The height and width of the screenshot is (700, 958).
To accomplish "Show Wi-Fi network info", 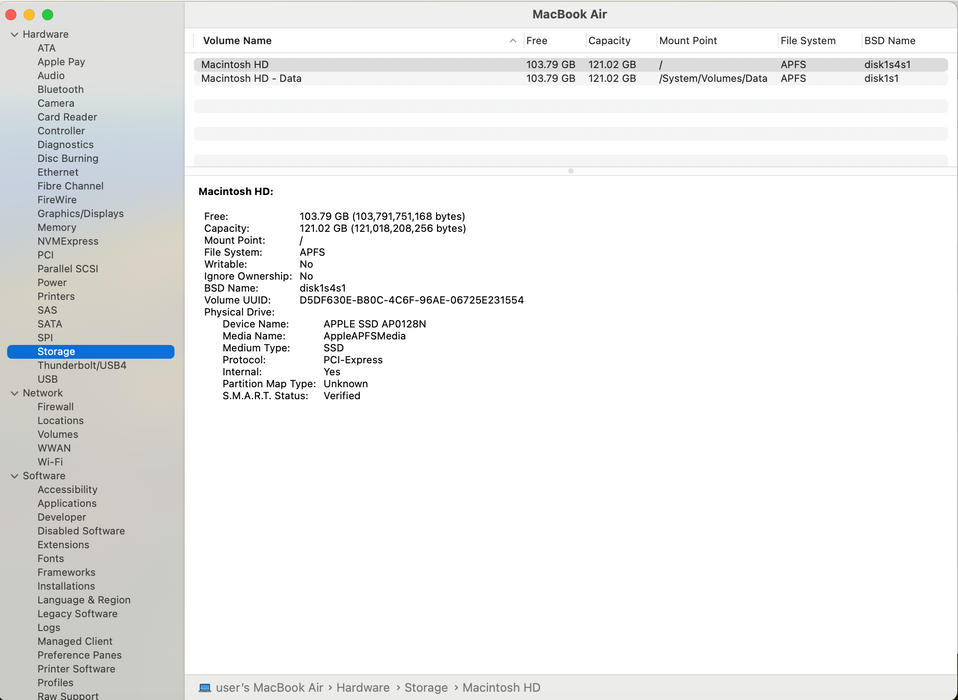I will [x=50, y=462].
